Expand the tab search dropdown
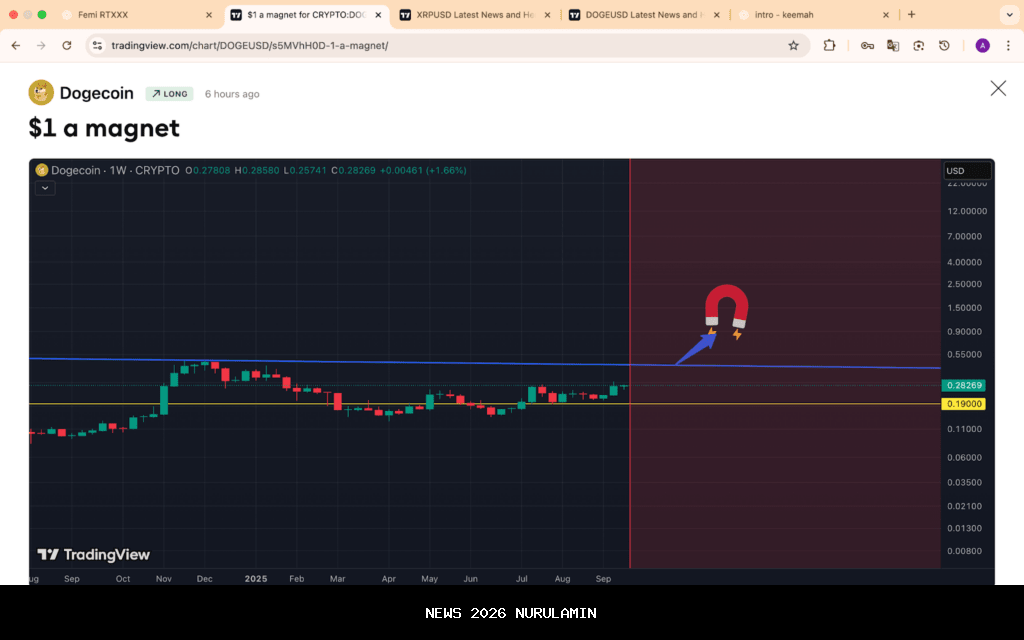The image size is (1024, 640). 1007,15
